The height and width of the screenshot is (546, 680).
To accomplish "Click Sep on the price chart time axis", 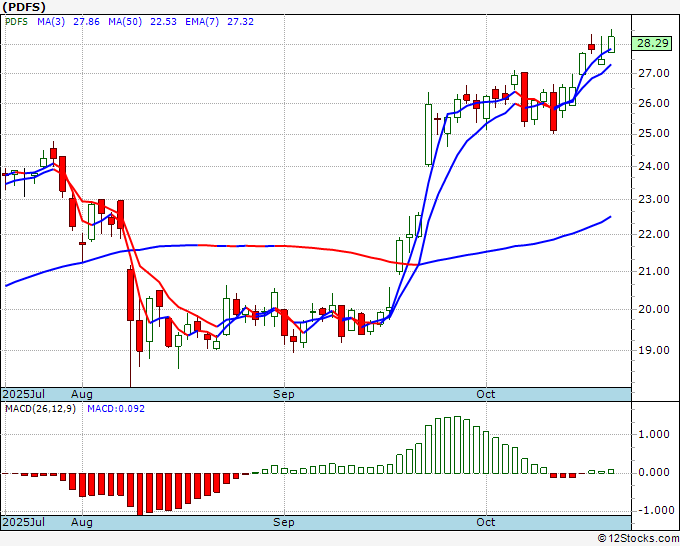I will 284,394.
